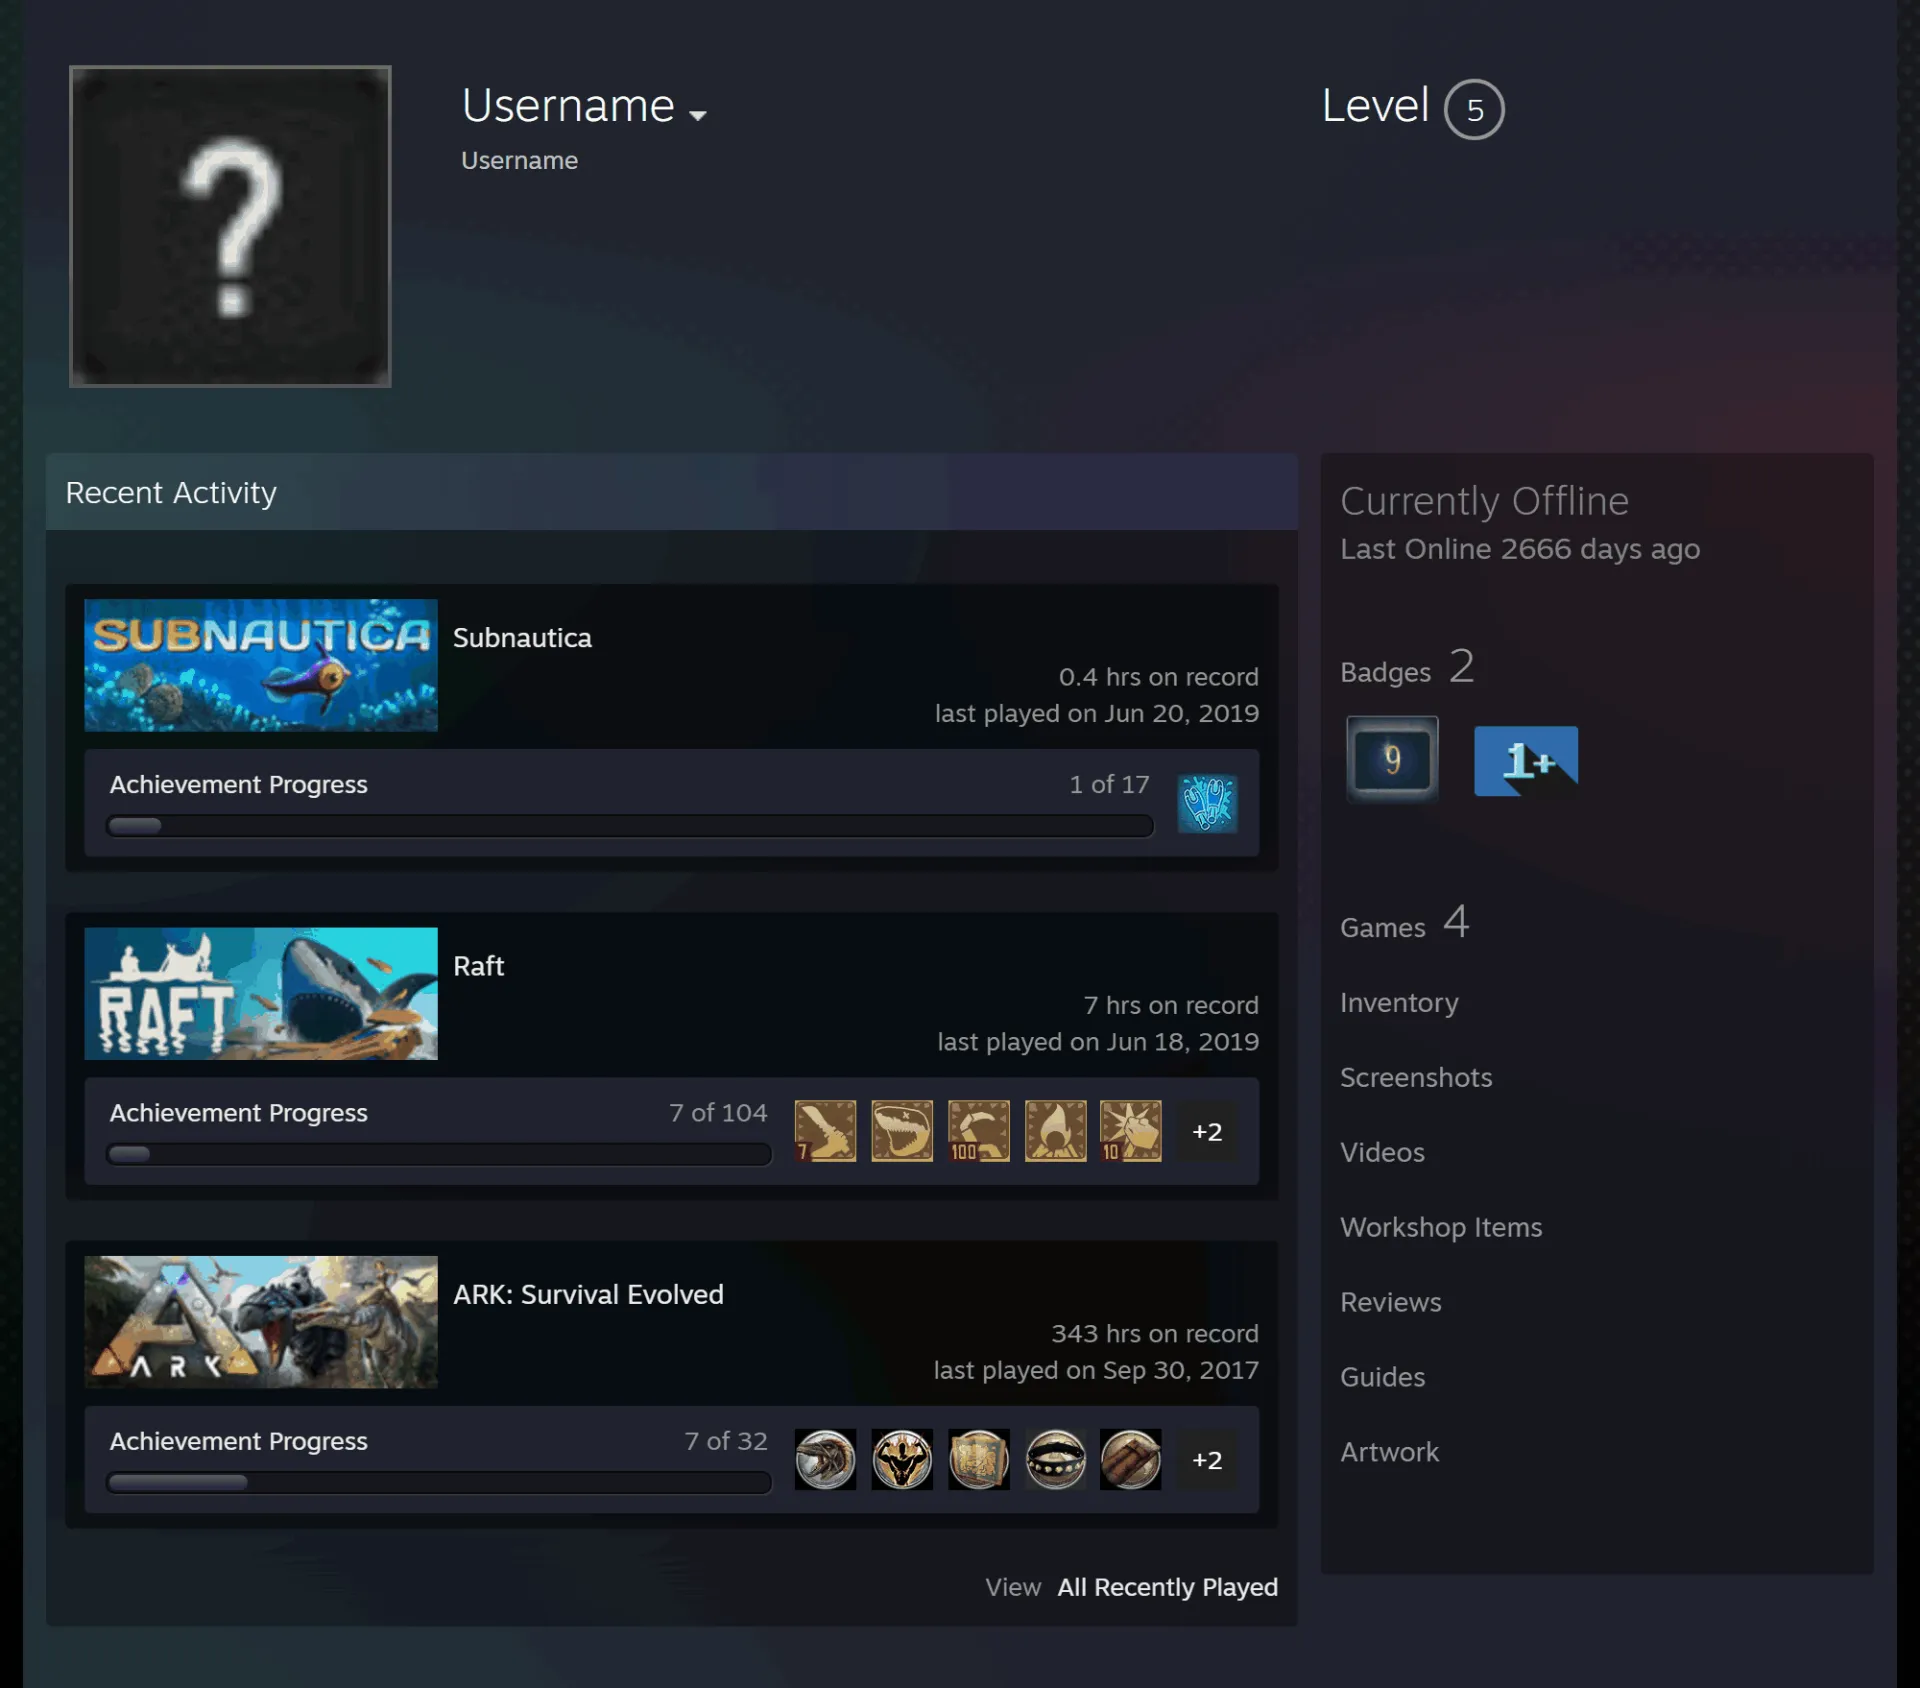Select Raft's shark jaw achievement icon

pos(902,1131)
